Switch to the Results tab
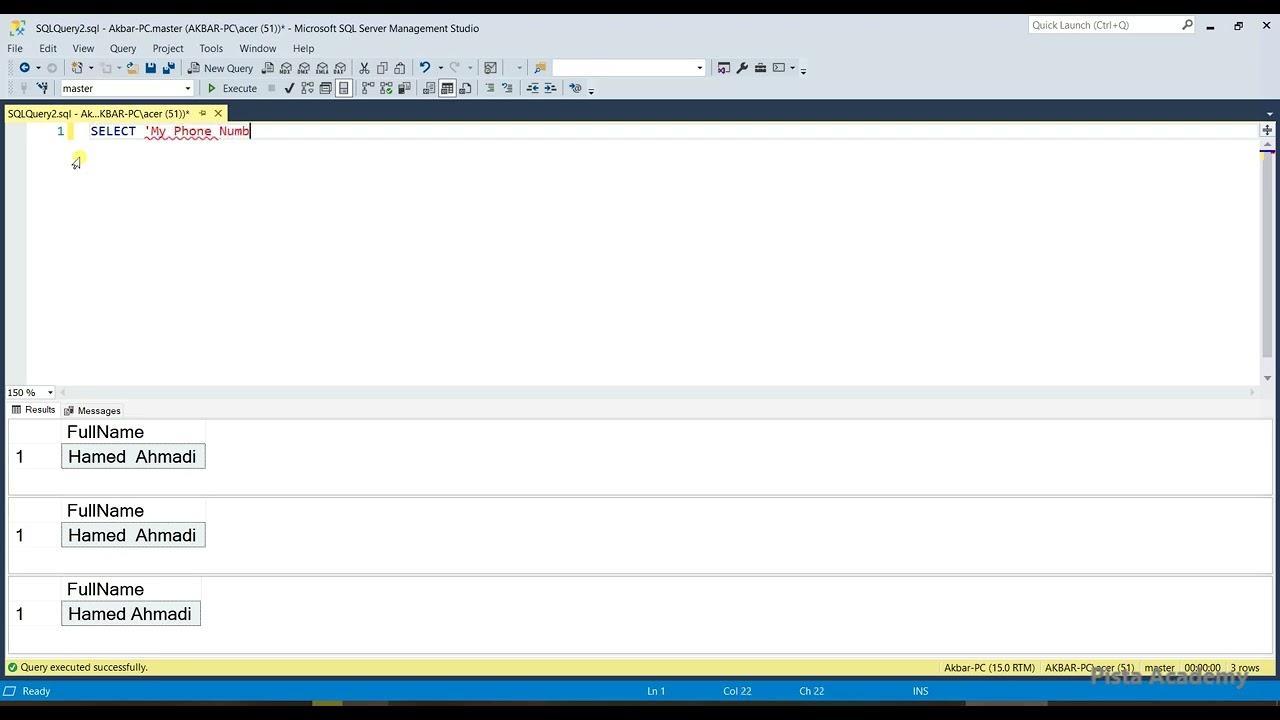This screenshot has height=720, width=1280. click(33, 410)
